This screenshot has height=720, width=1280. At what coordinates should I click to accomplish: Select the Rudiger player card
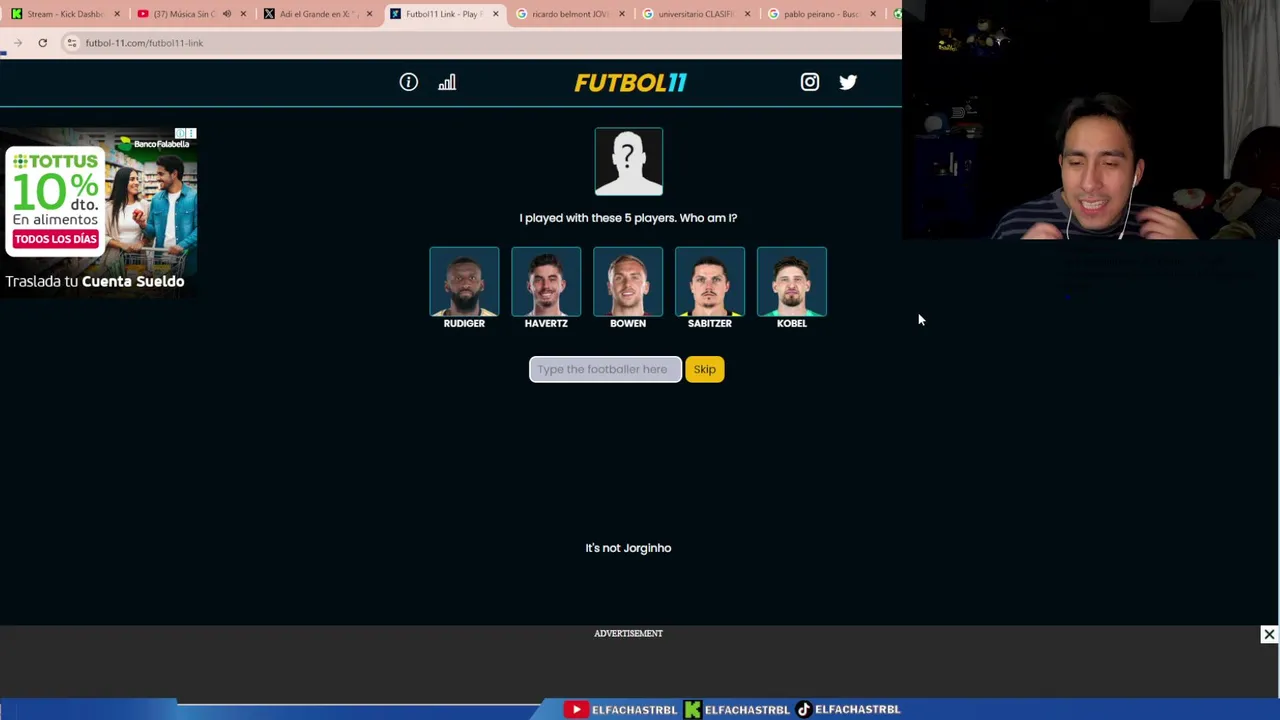pyautogui.click(x=464, y=288)
